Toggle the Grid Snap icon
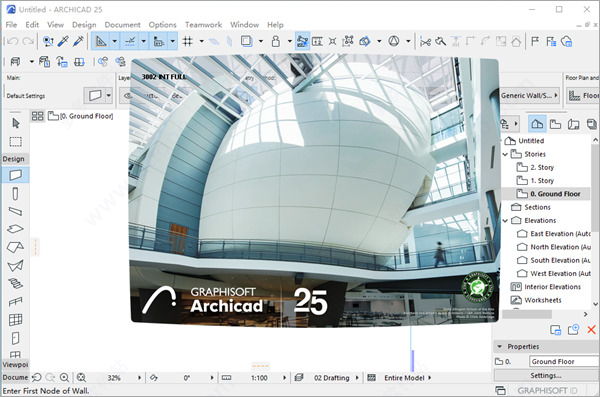600x397 pixels. (187, 41)
